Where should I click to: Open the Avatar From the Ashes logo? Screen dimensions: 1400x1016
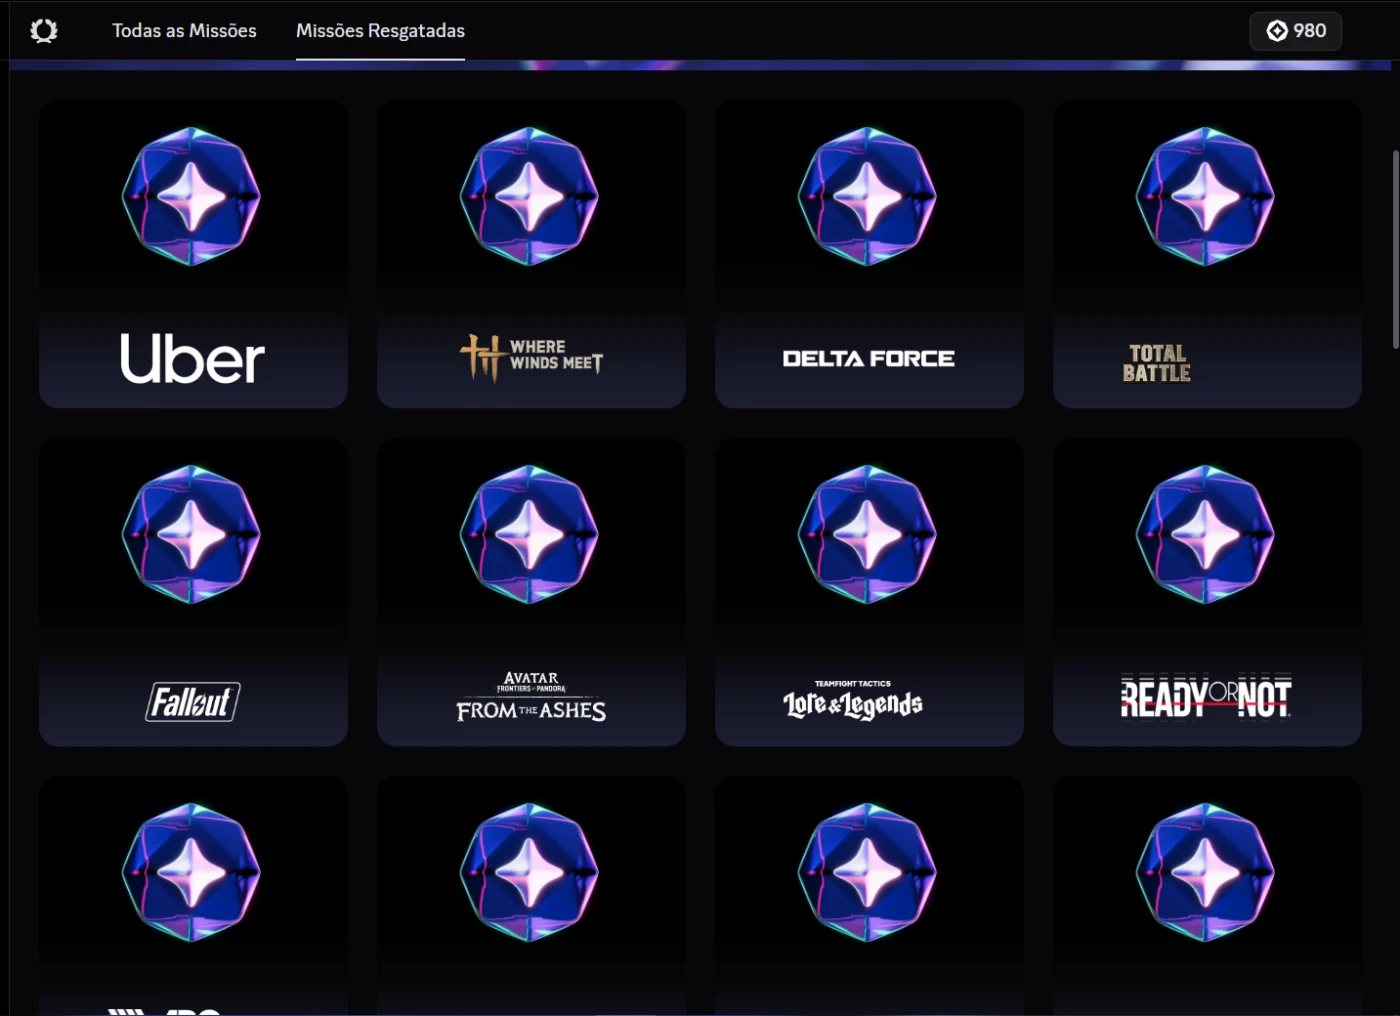point(531,698)
